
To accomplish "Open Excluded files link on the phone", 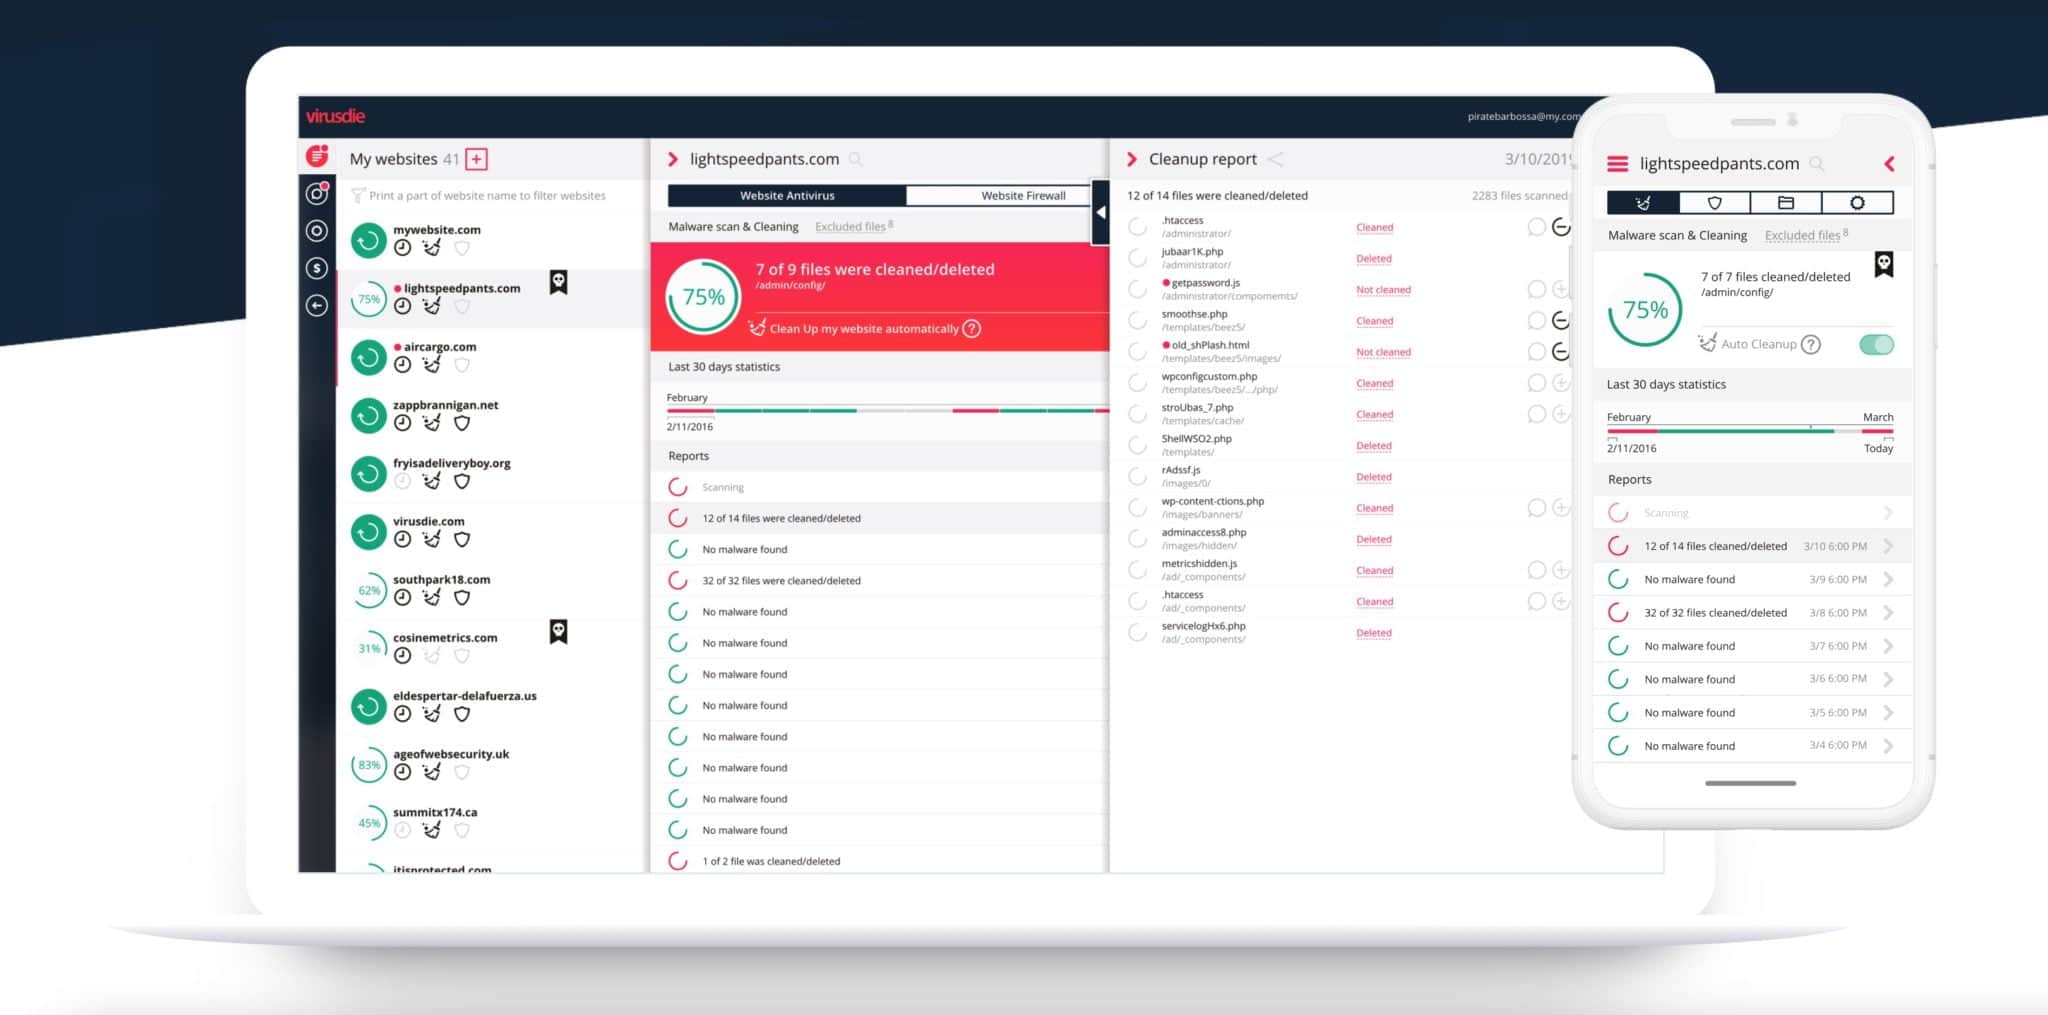I will pyautogui.click(x=1802, y=236).
